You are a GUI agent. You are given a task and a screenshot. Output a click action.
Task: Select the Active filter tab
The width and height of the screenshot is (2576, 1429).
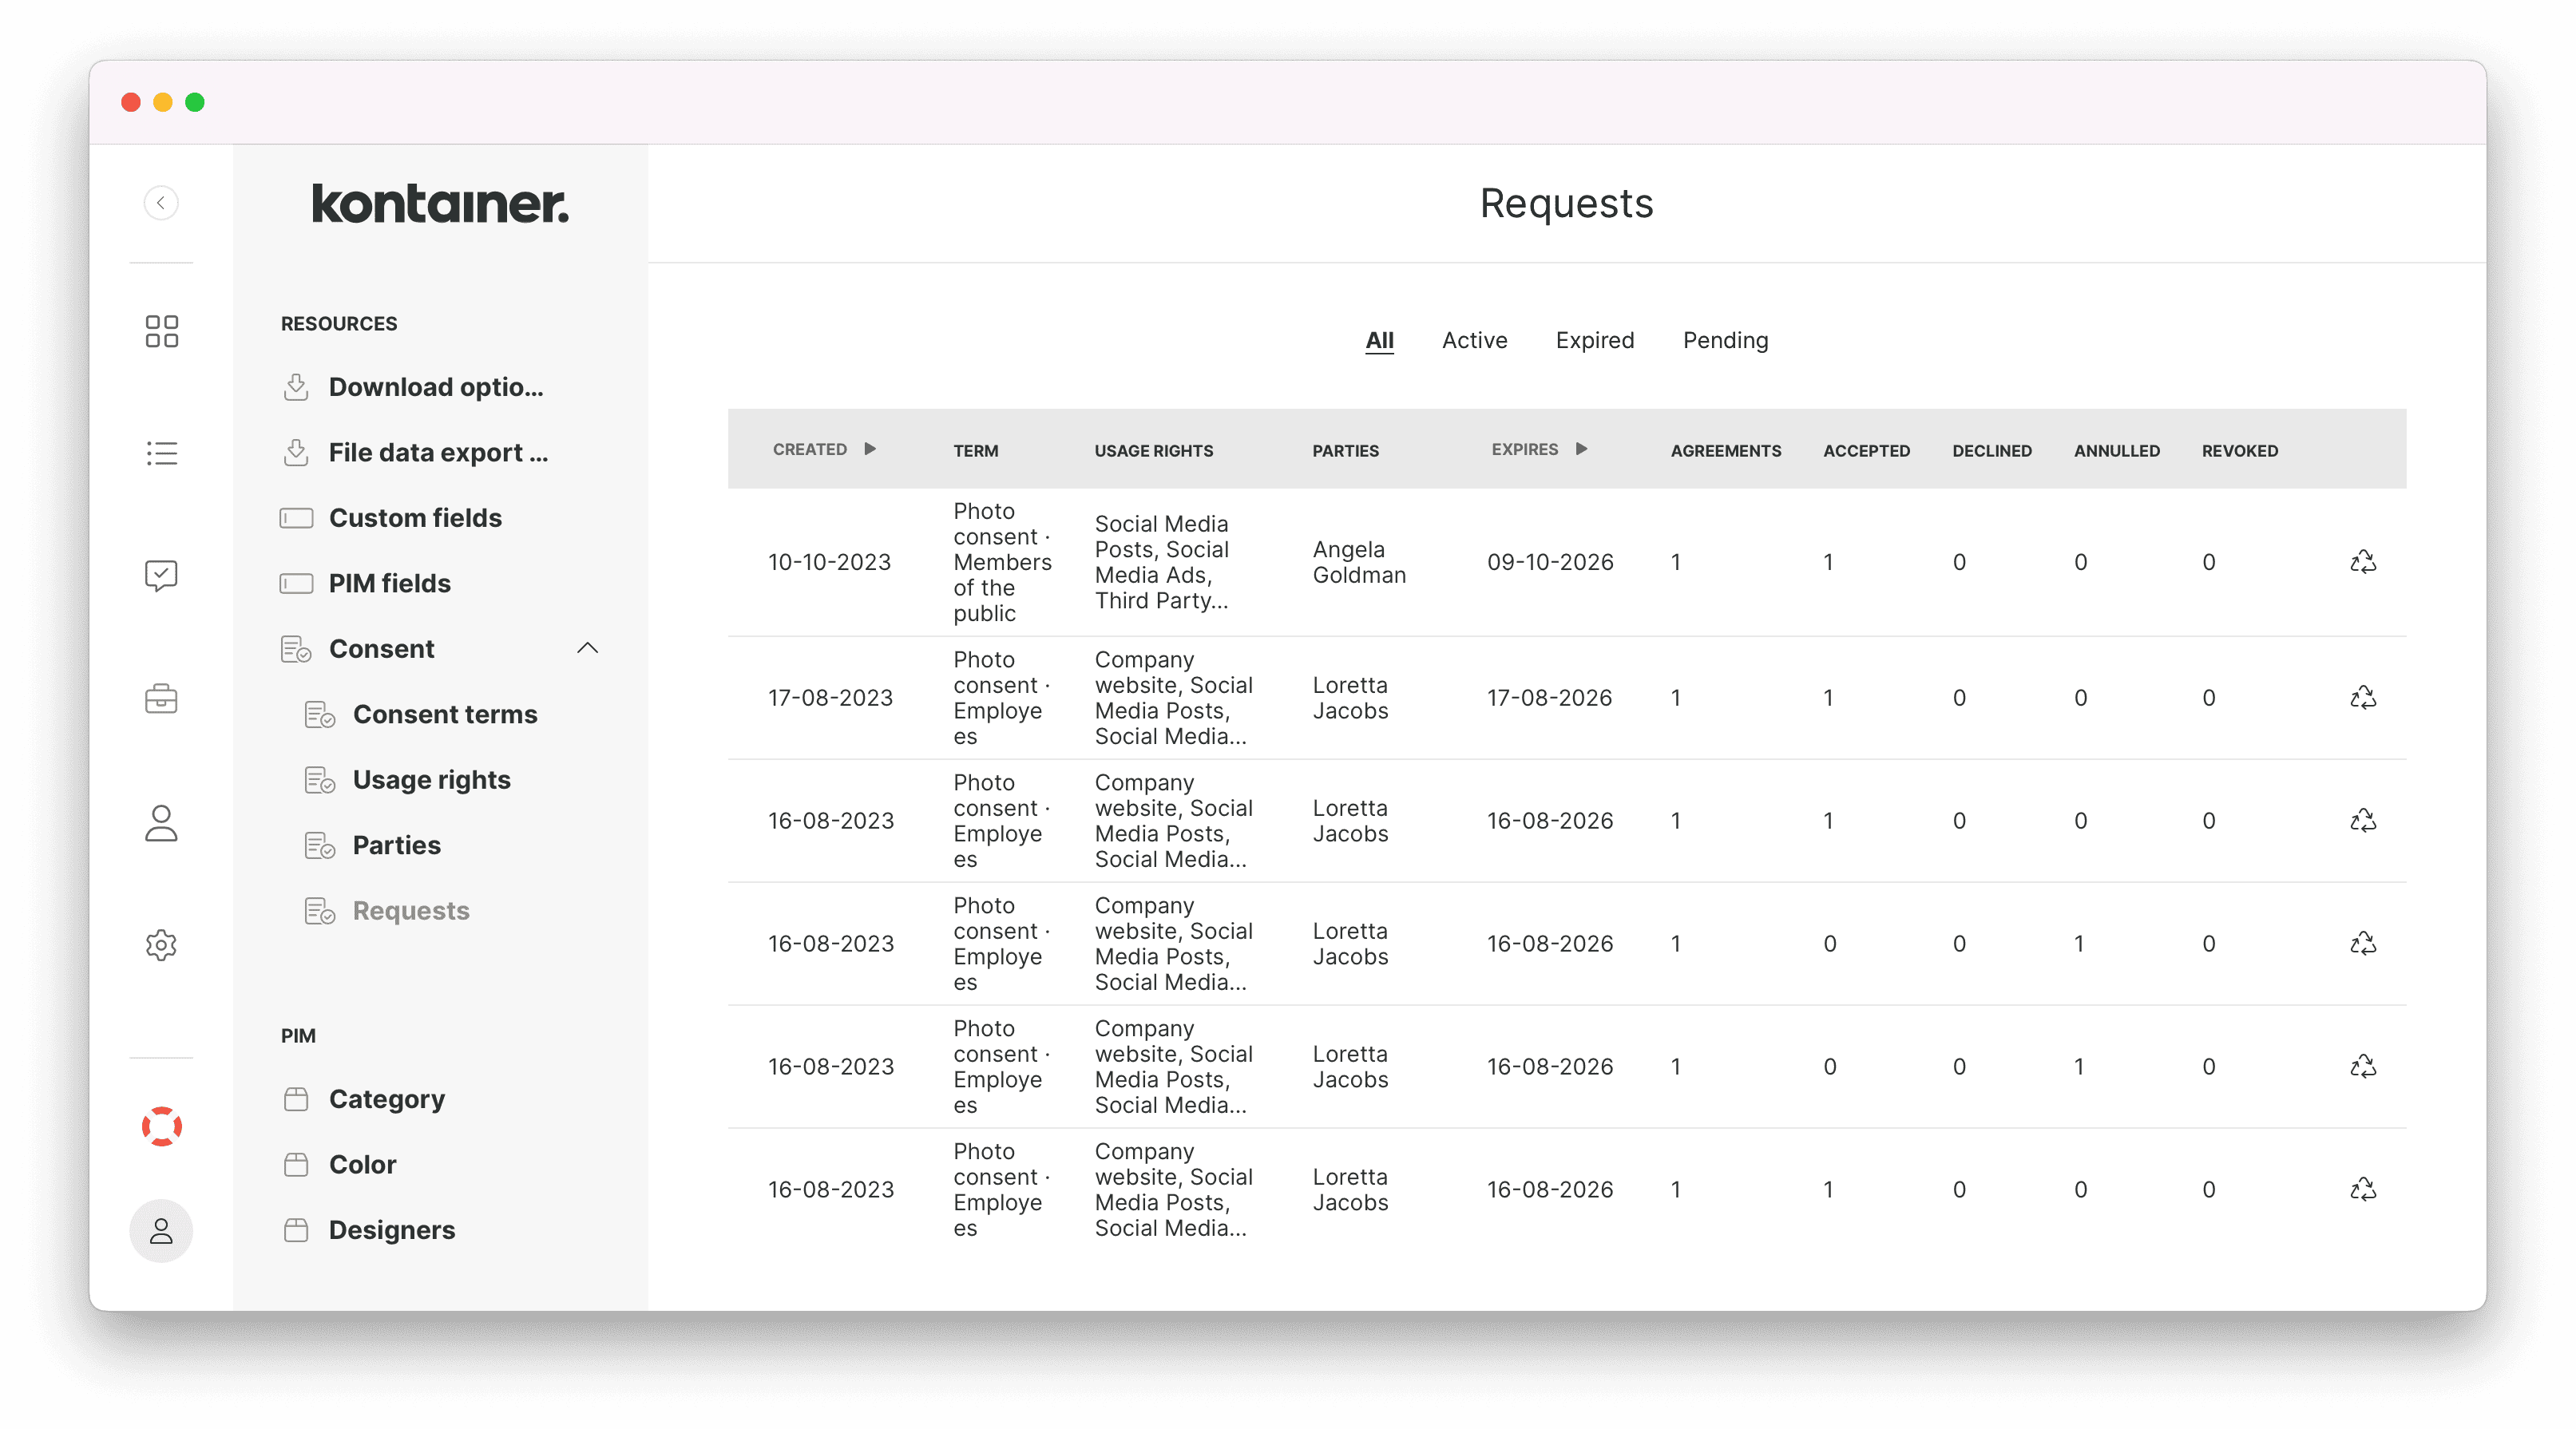[1475, 339]
